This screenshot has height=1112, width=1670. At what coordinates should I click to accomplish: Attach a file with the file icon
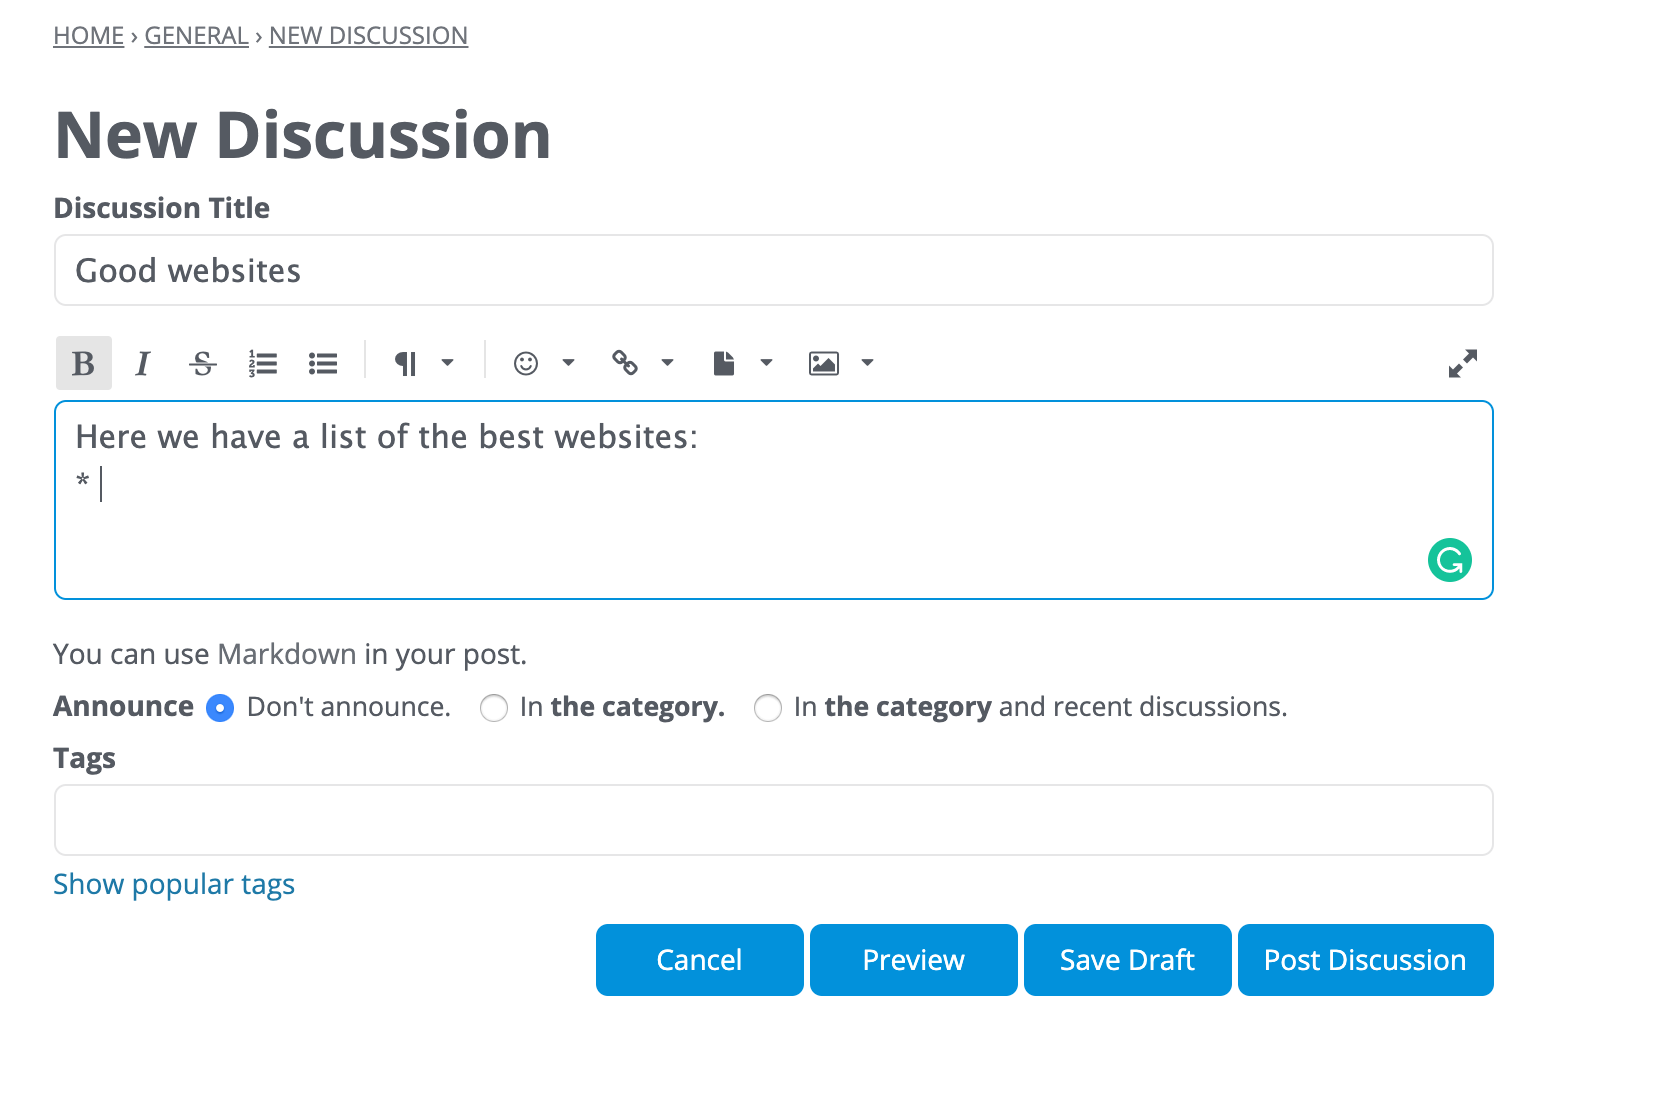coord(726,363)
